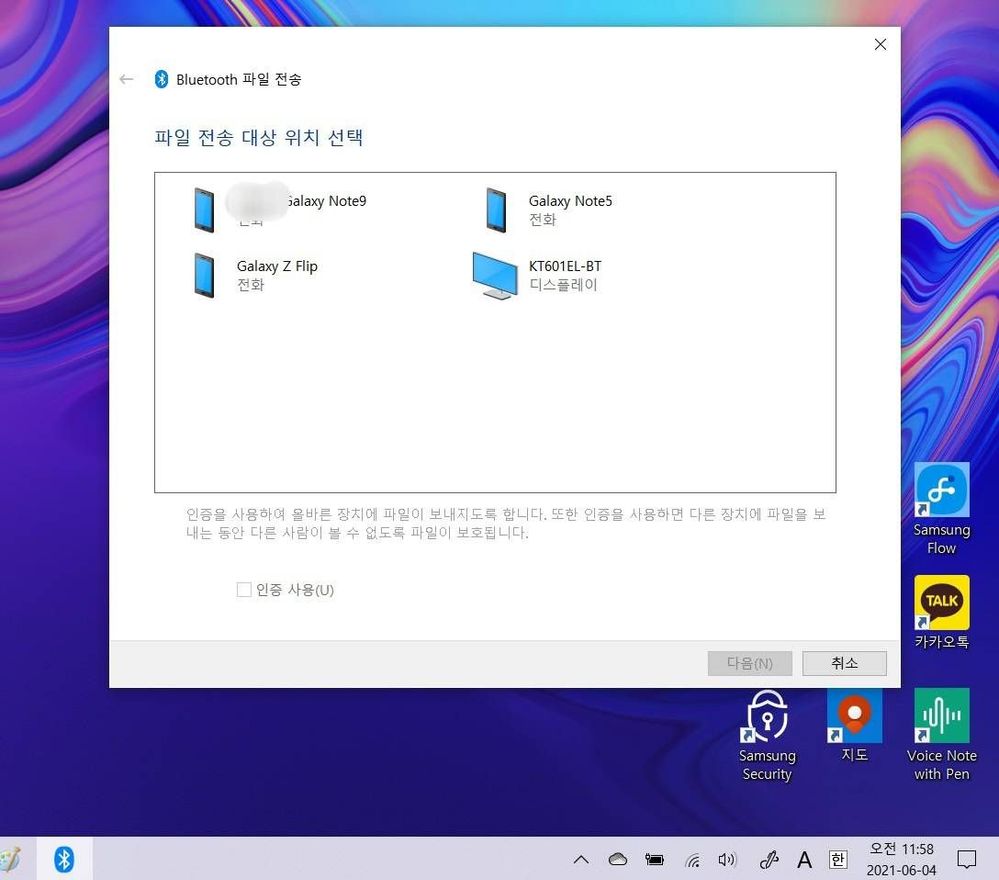Screen dimensions: 999x880
Task: Click the Galaxy Z Flip device name
Action: point(277,266)
